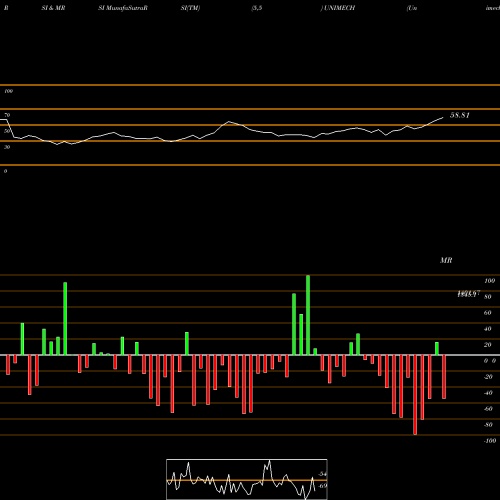Click the -60 label on the MR axis
Image resolution: width=500 pixels, height=500 pixels.
(488, 409)
